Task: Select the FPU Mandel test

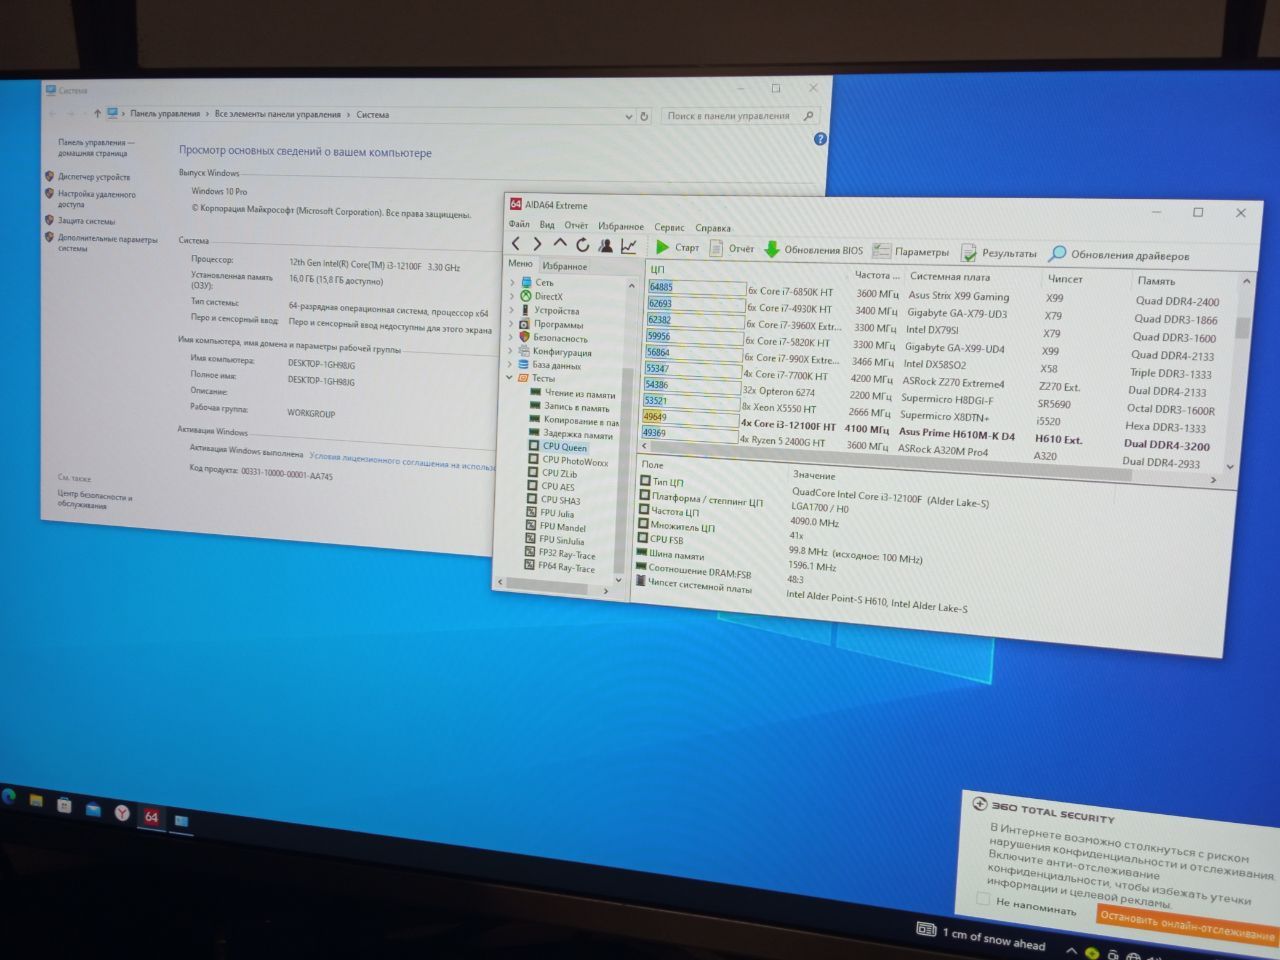Action: pos(556,527)
